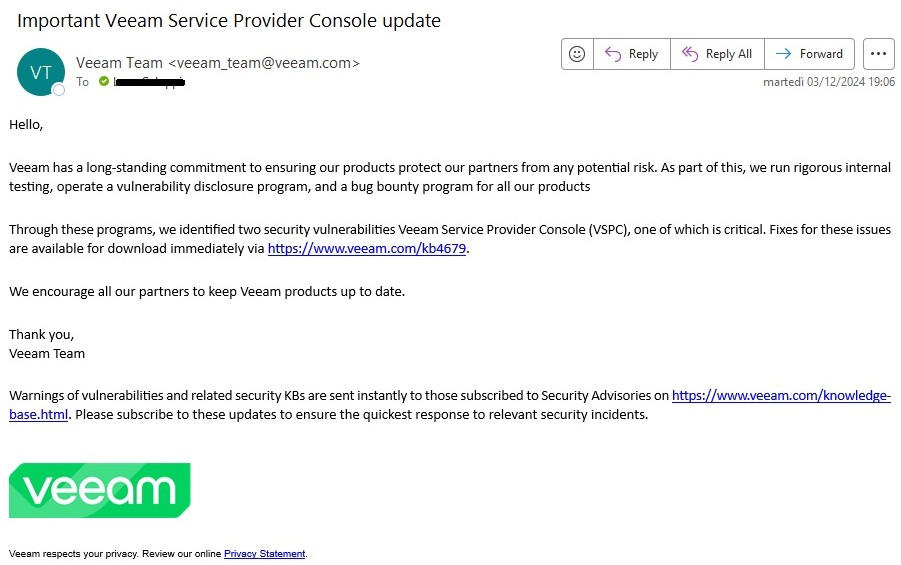Click the green availability icon beside recipient
This screenshot has width=901, height=565.
(x=104, y=81)
